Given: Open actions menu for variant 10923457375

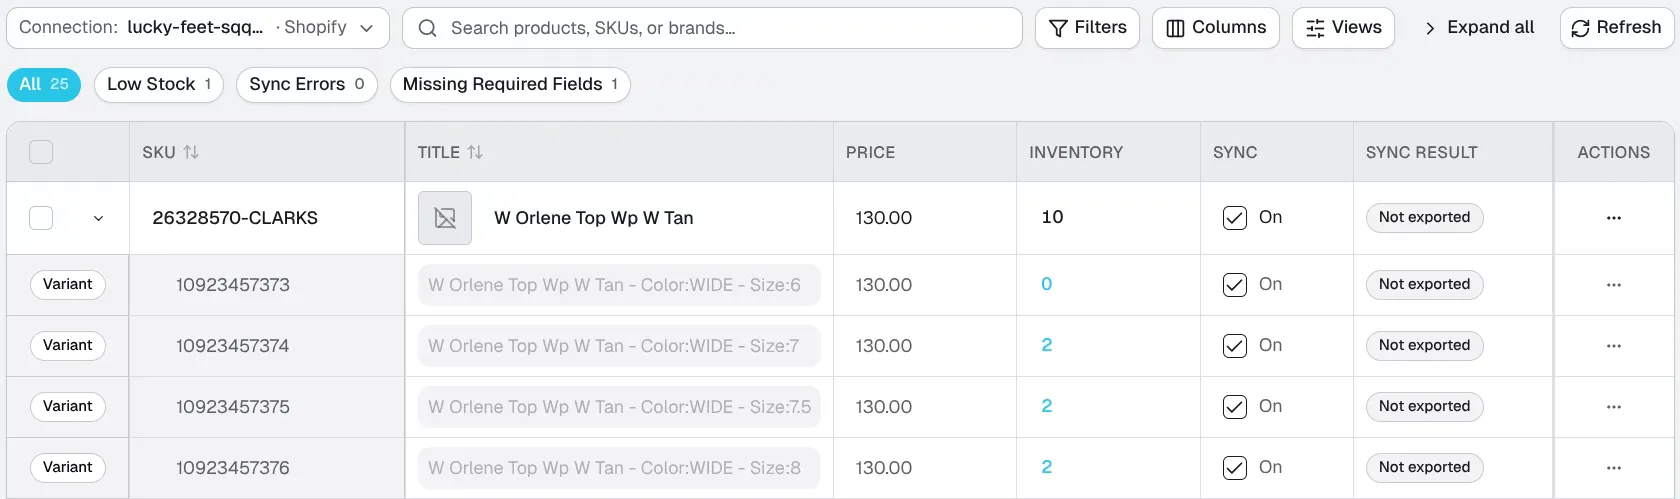Looking at the screenshot, I should click(x=1613, y=407).
